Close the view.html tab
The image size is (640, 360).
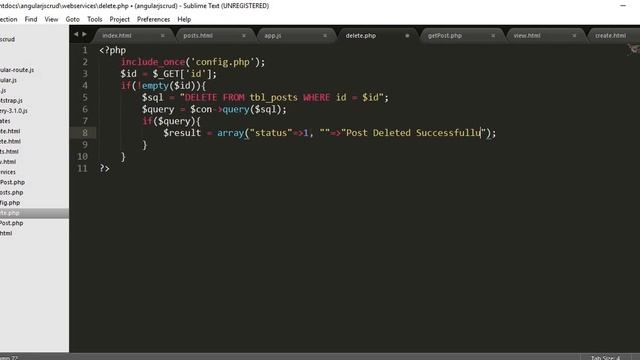[x=574, y=36]
